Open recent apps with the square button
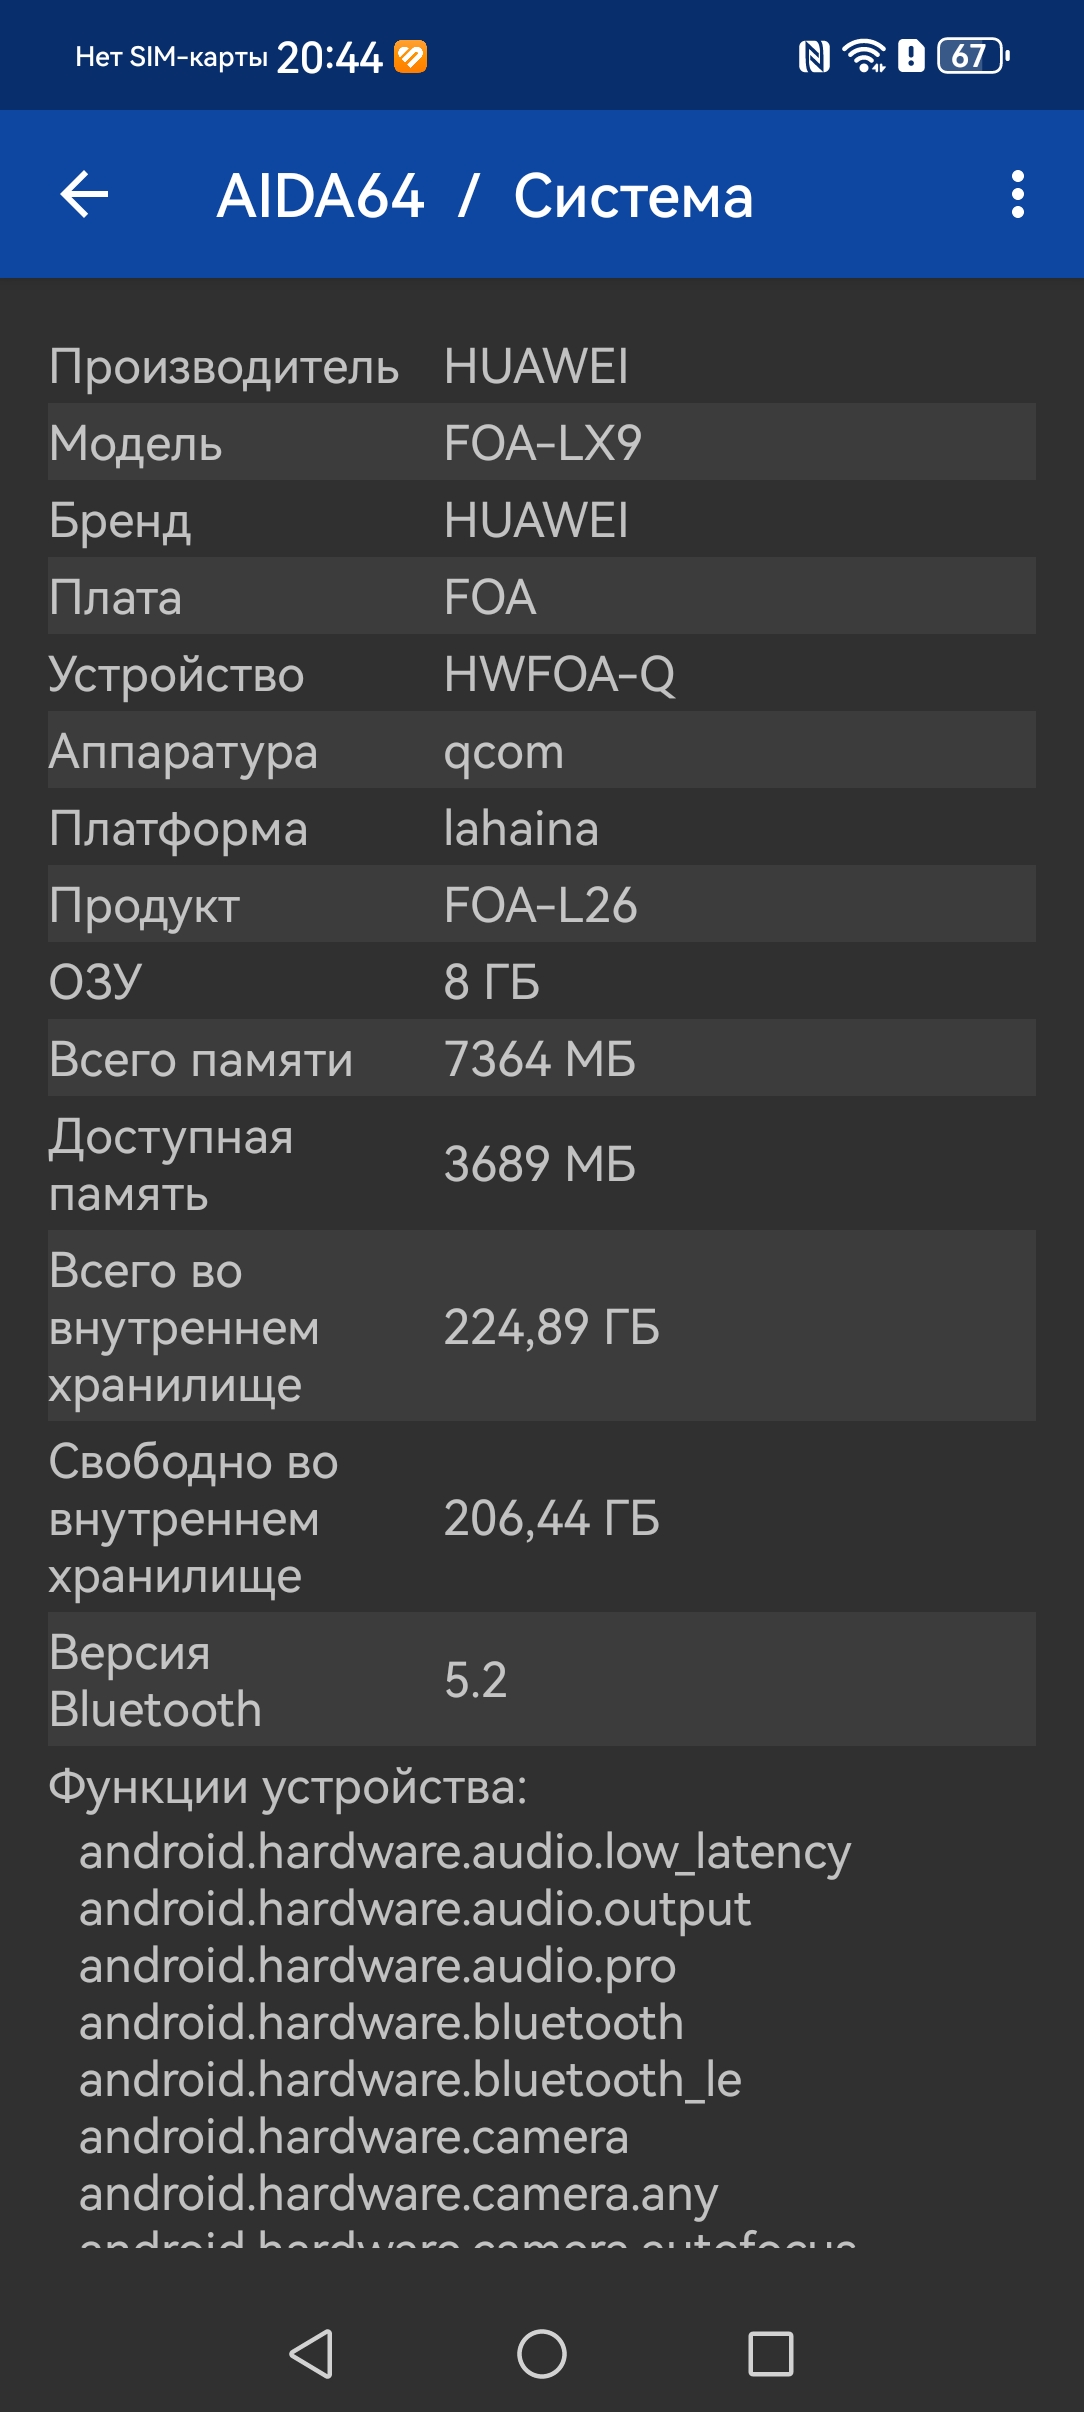This screenshot has width=1084, height=2412. coord(770,2353)
